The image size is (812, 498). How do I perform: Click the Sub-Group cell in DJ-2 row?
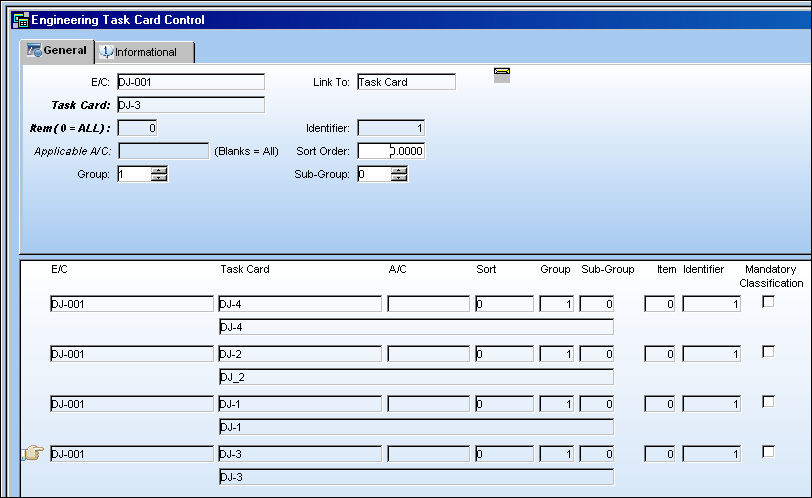click(x=597, y=354)
